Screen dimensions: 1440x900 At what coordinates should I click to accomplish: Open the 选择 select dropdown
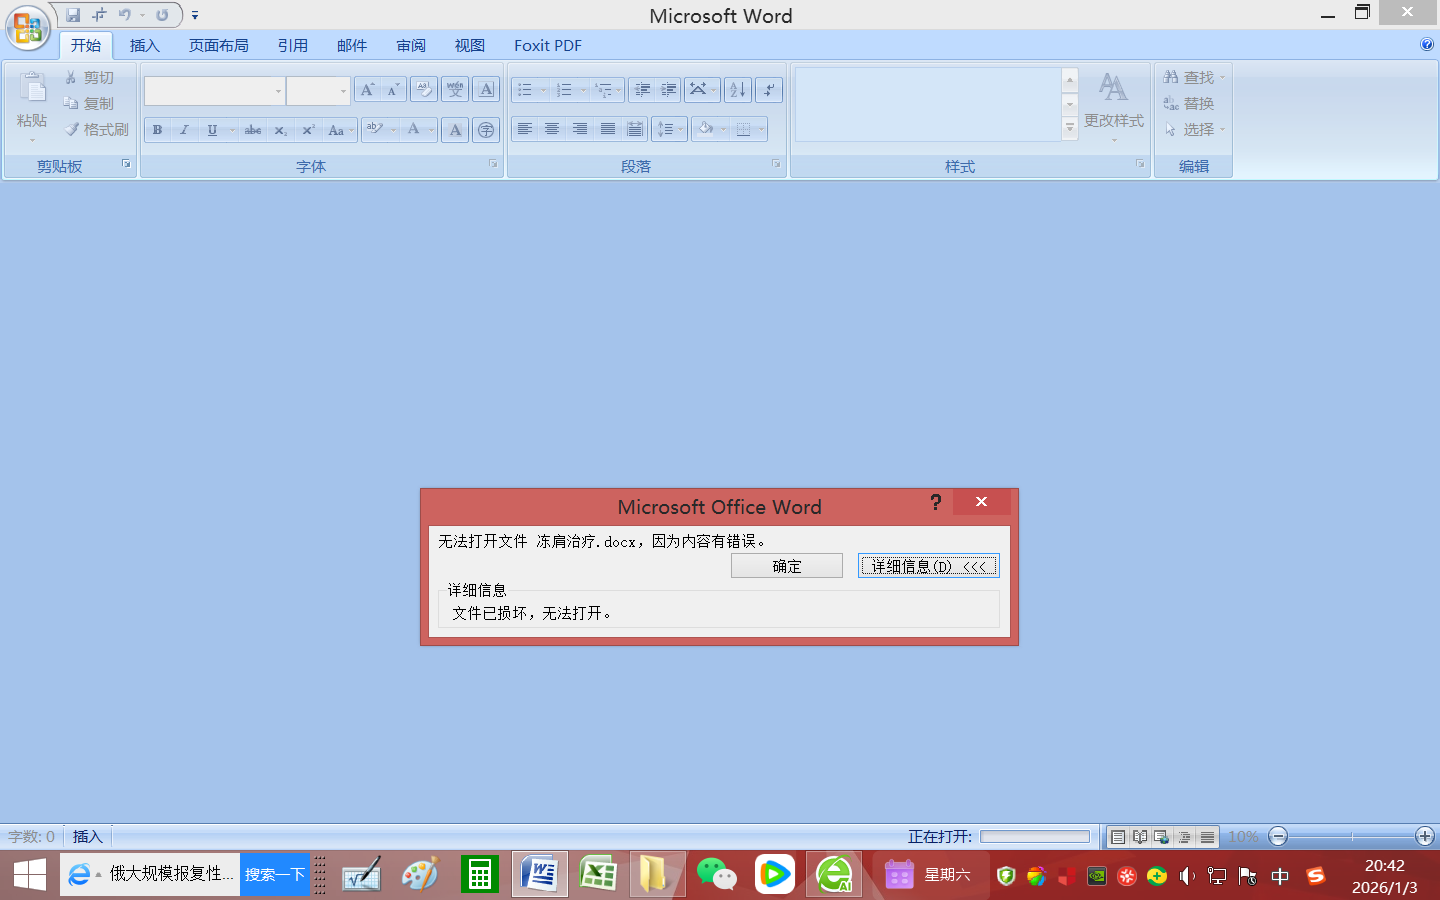1194,129
